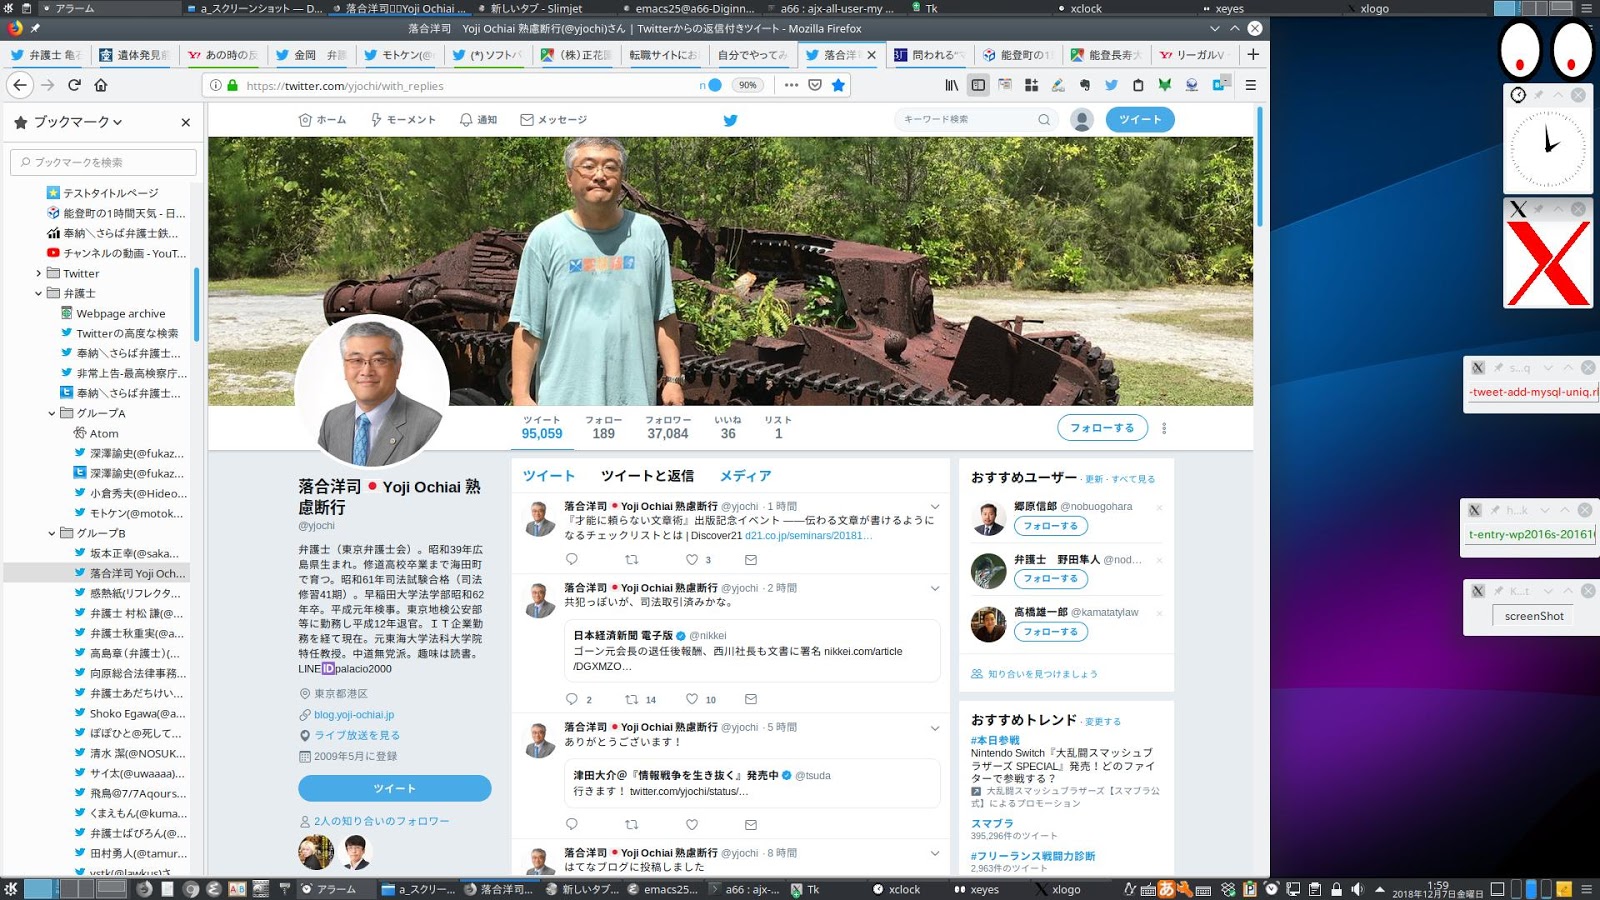Go back with Firefox back arrow
Viewport: 1600px width, 900px height.
pos(20,85)
